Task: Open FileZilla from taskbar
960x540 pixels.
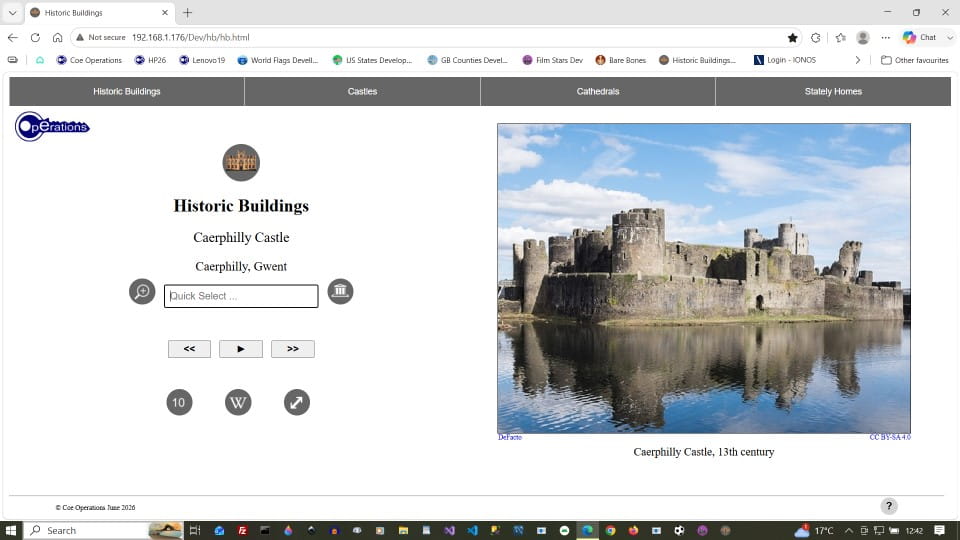Action: point(242,530)
